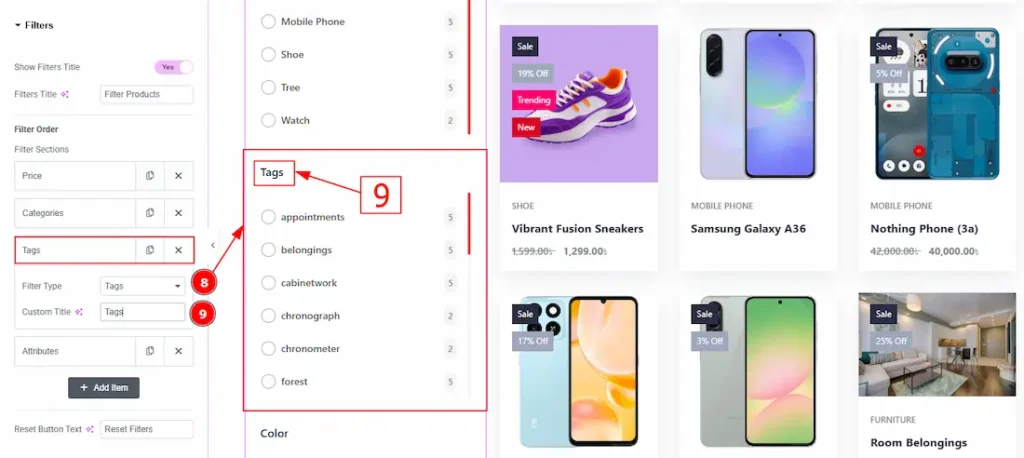
Task: Expand the Attributes filter item
Action: tap(75, 351)
